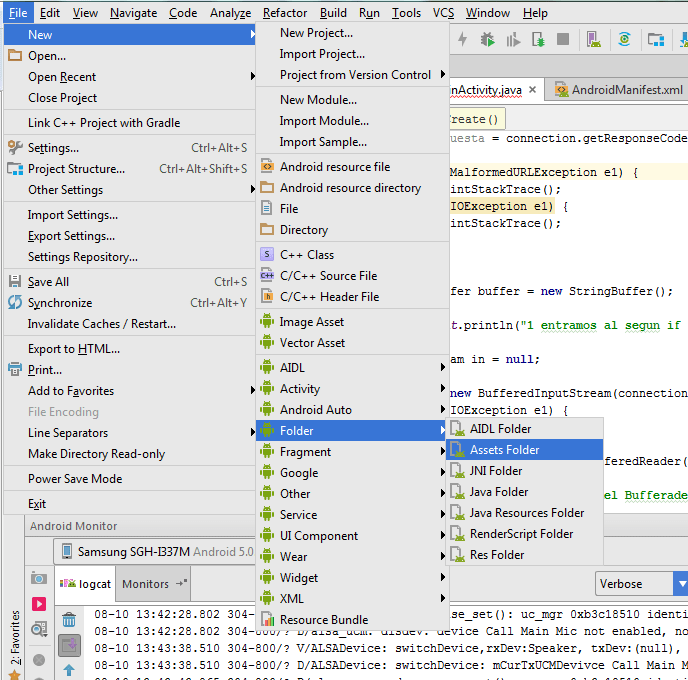The image size is (688, 680).
Task: Click the Attach debugger to process icon
Action: pos(538,39)
